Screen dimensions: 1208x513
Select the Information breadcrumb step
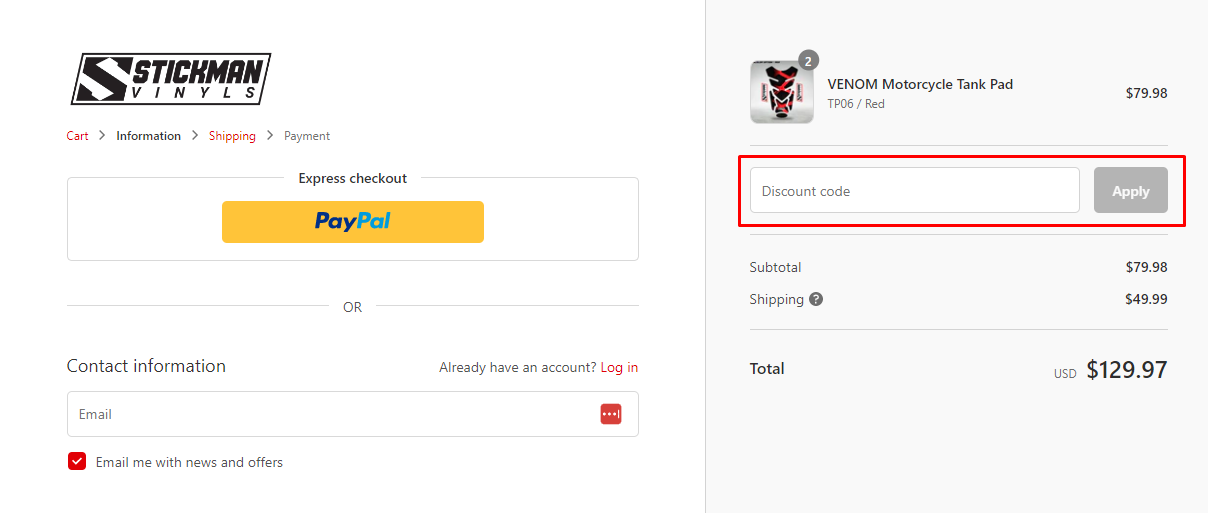click(x=148, y=136)
